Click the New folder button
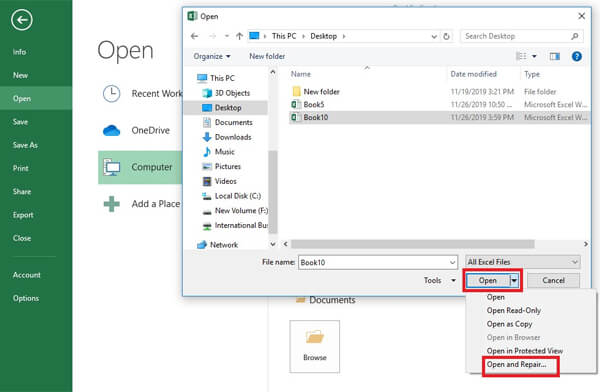 (267, 56)
